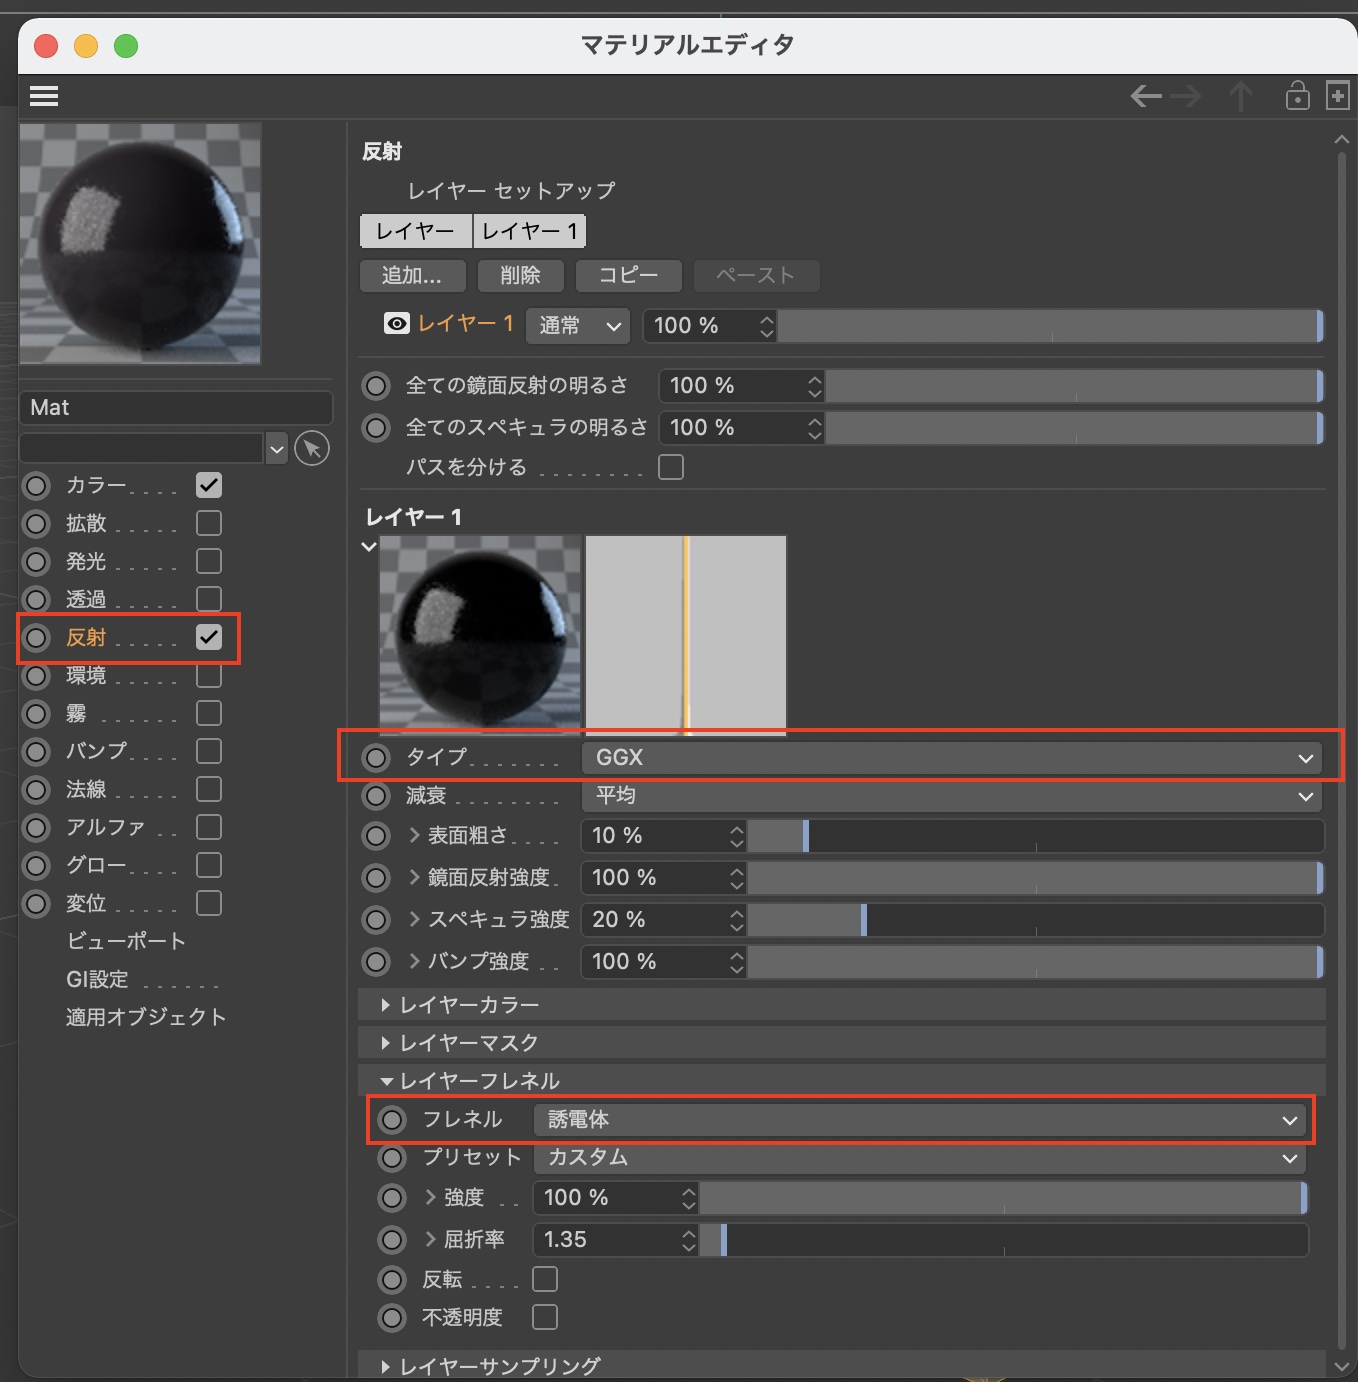
Task: Tick the フレネル 反転 checkbox
Action: pos(545,1279)
